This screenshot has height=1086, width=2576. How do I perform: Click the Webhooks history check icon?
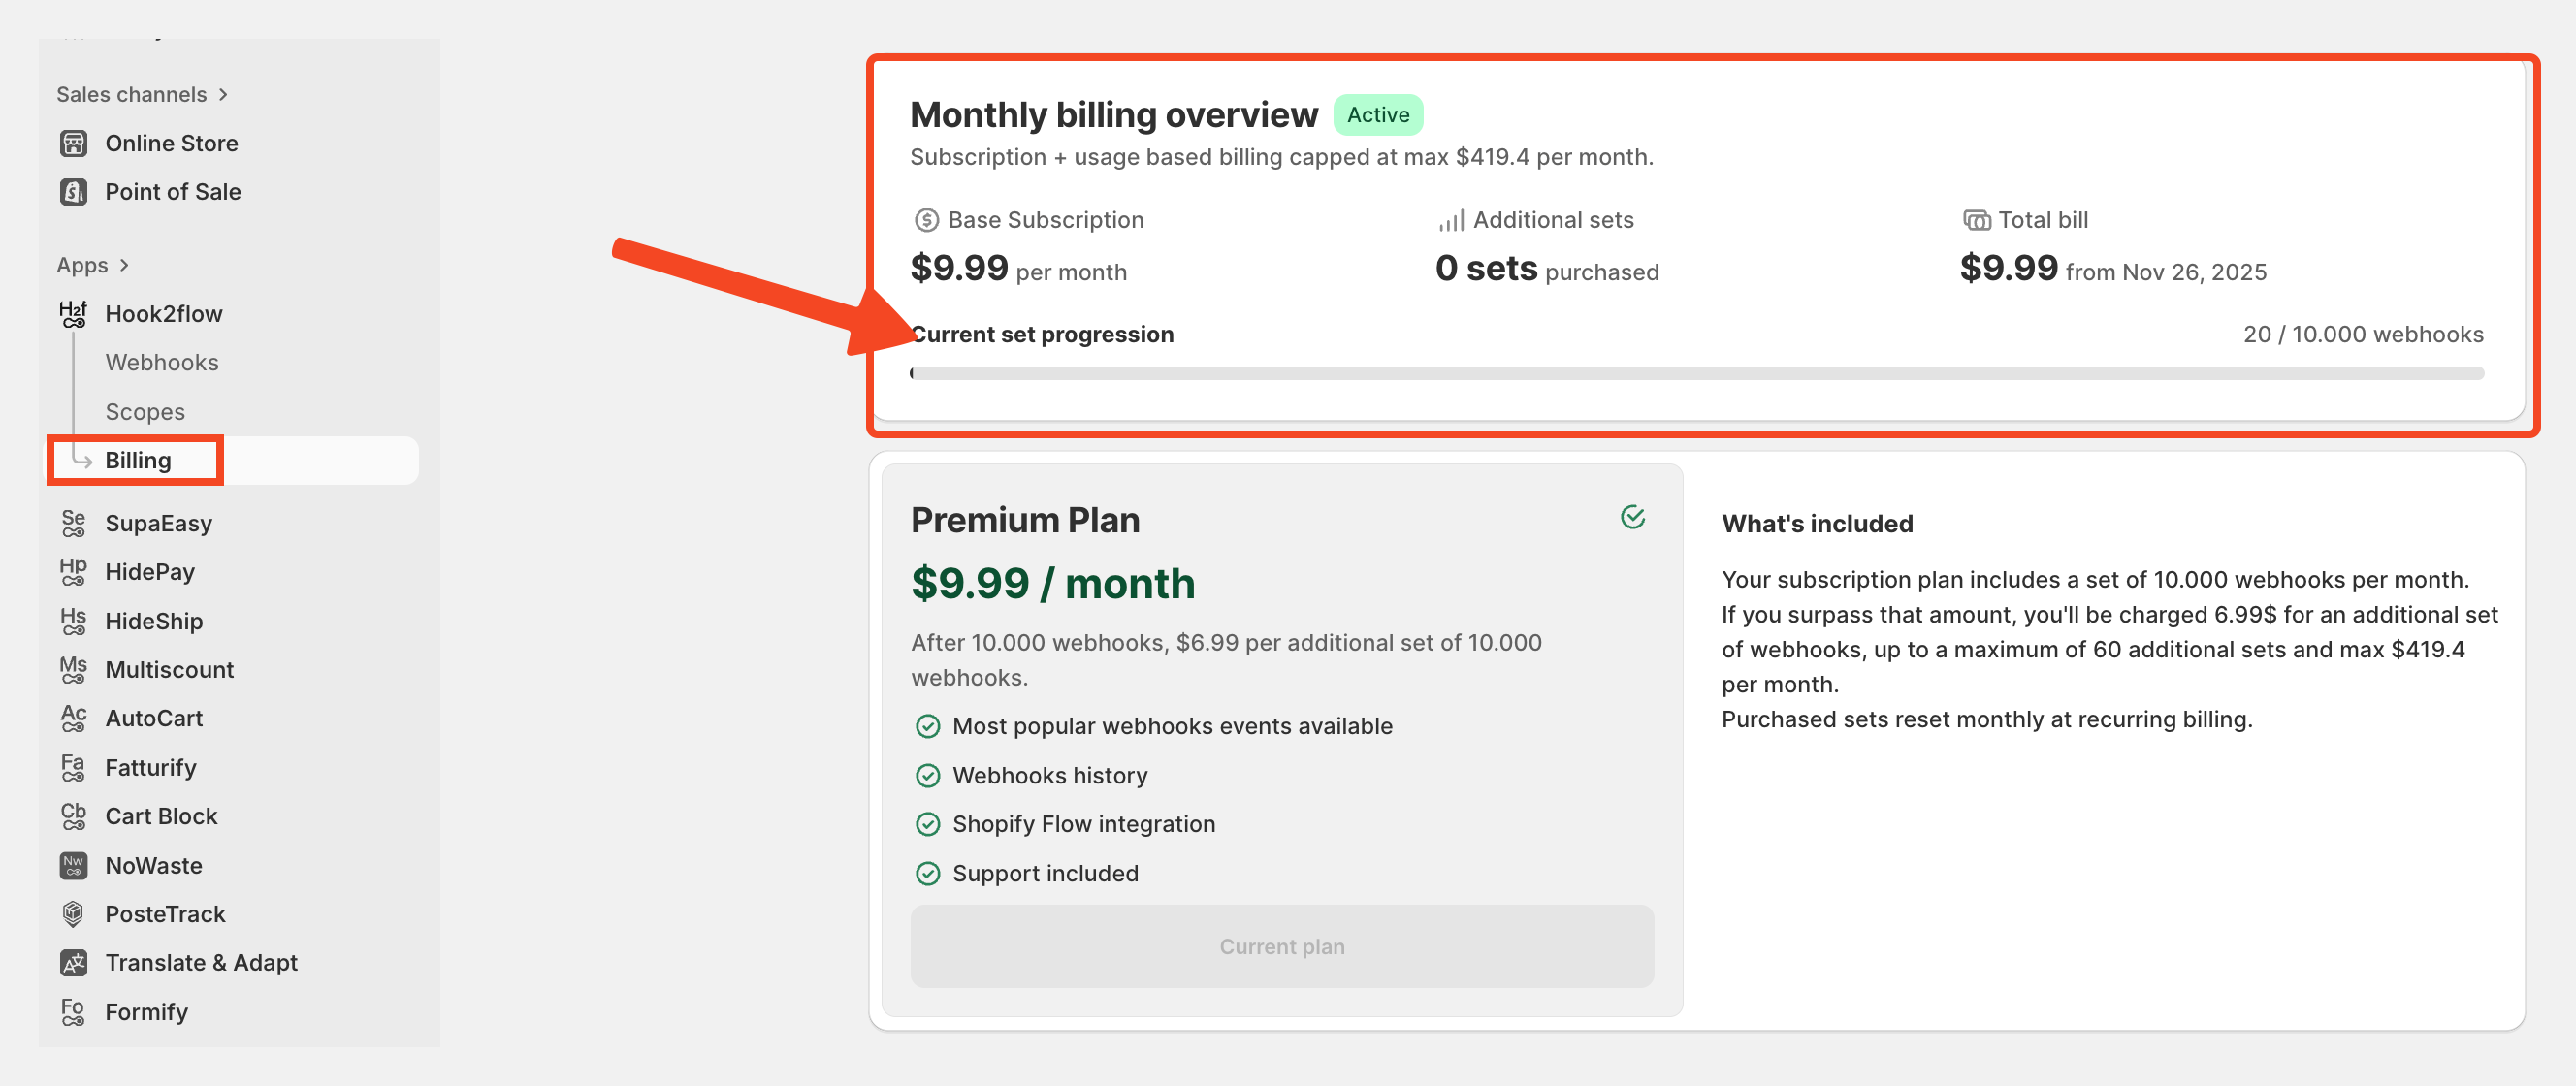pyautogui.click(x=927, y=775)
